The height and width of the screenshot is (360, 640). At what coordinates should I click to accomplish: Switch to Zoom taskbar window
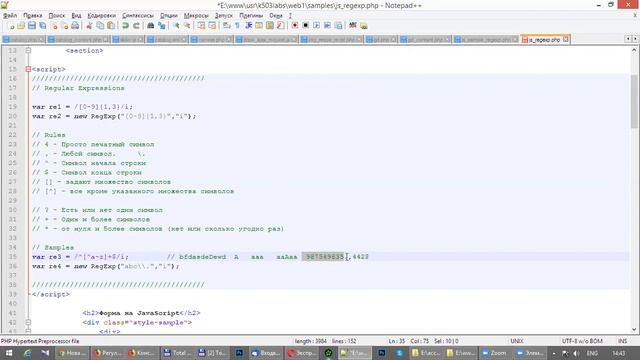point(494,353)
